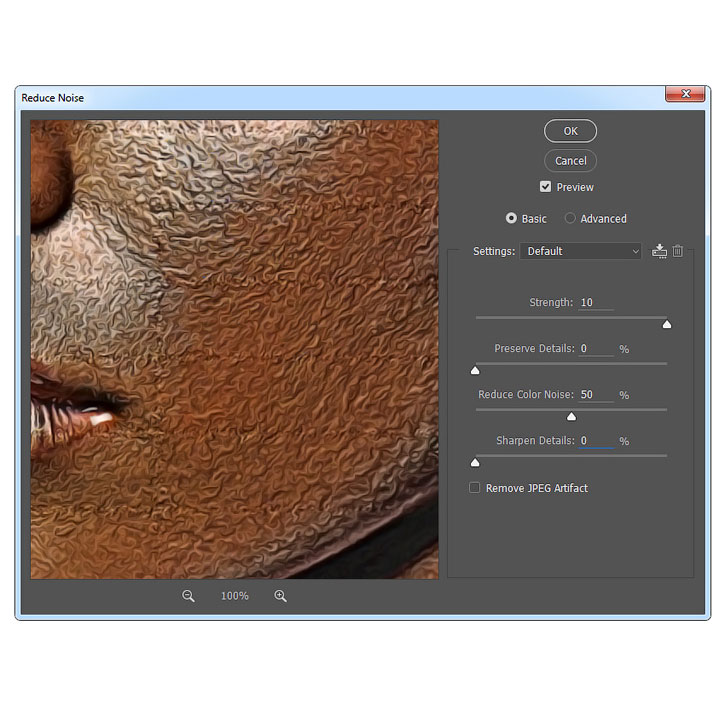Click the Reduce Color Noise label
Screen dimensions: 725x706
pos(526,394)
